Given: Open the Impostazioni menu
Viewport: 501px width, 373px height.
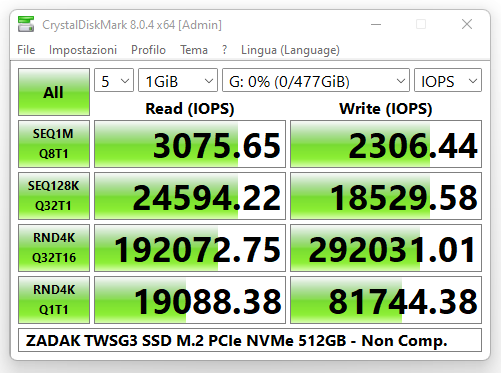Looking at the screenshot, I should click(x=83, y=50).
